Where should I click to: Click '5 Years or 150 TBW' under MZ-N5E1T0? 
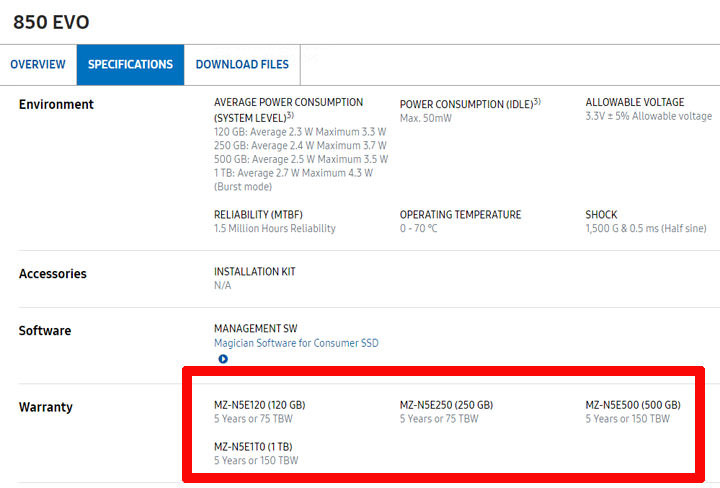point(256,460)
